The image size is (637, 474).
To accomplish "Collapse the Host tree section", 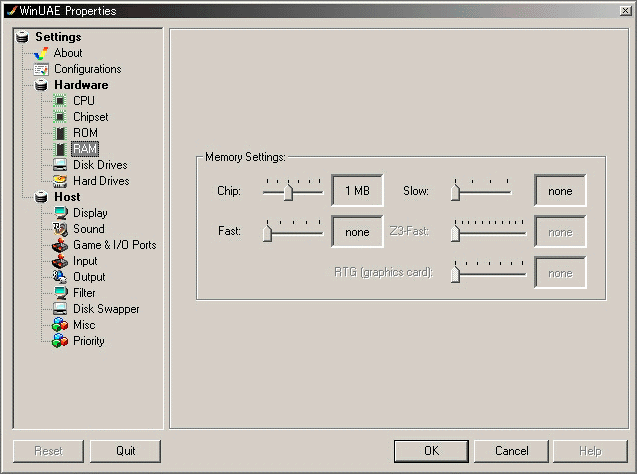I will click(41, 197).
